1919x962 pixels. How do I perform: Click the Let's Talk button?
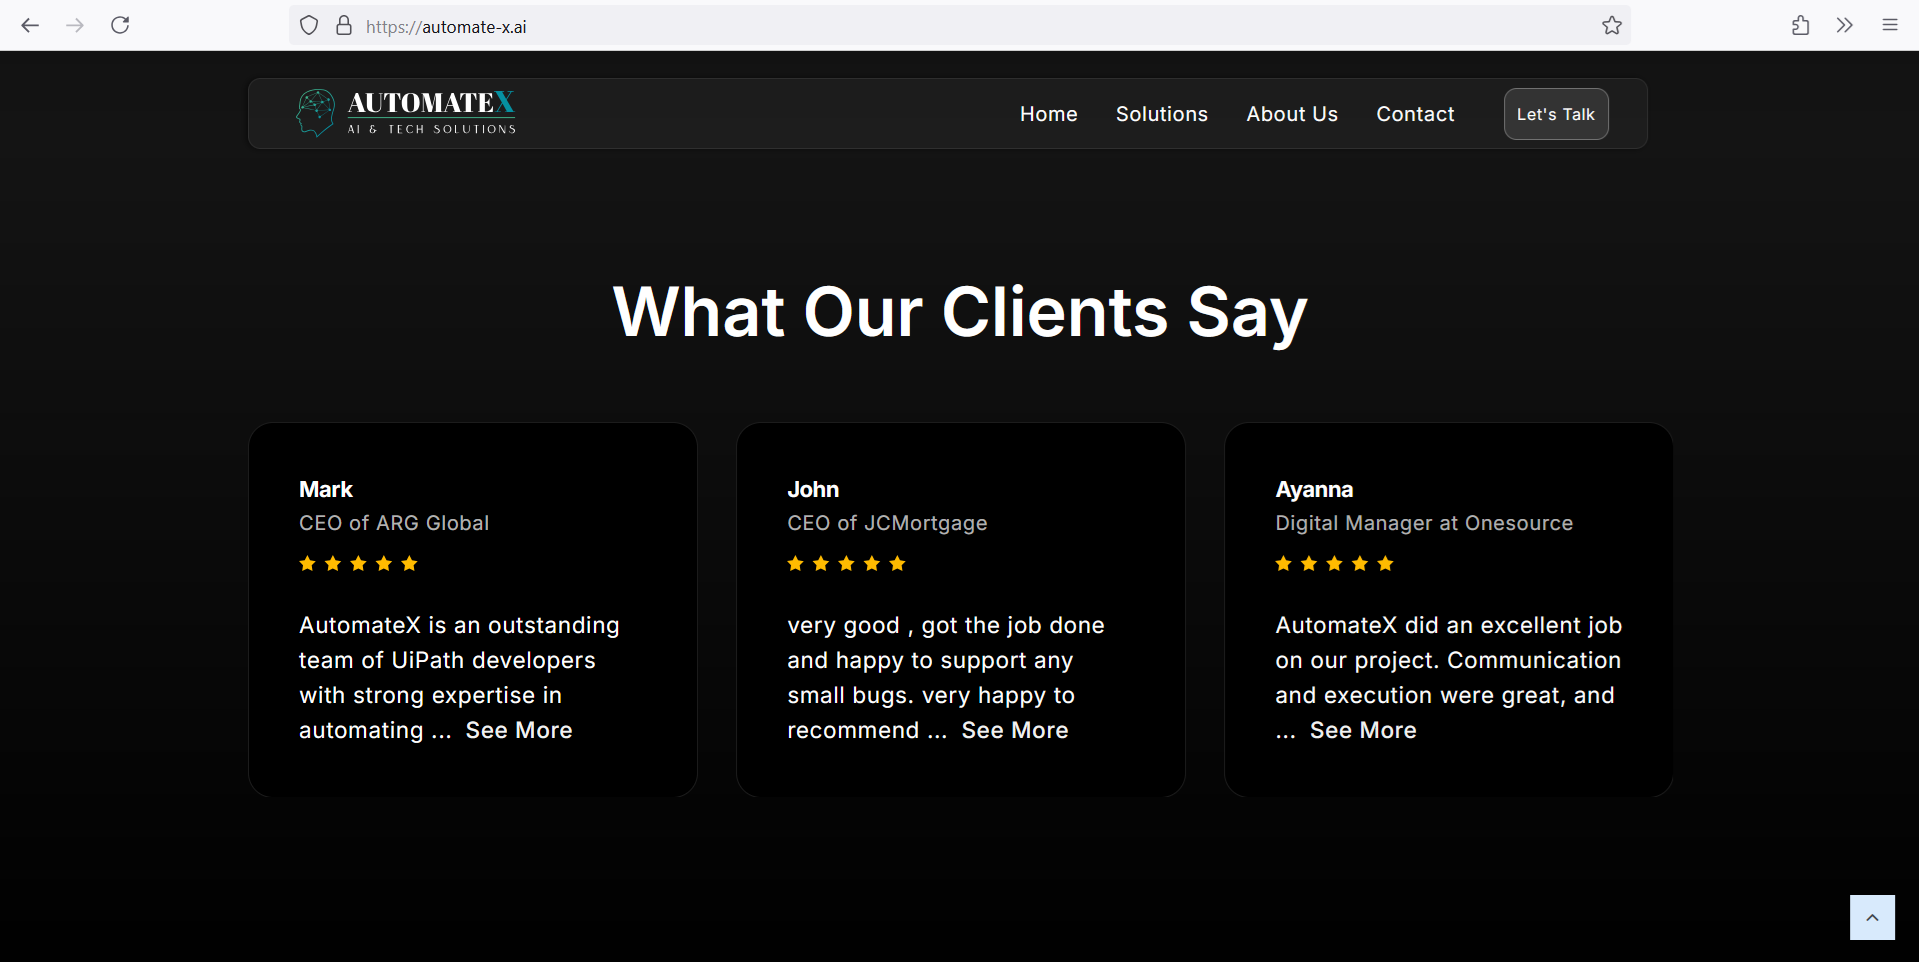1555,113
